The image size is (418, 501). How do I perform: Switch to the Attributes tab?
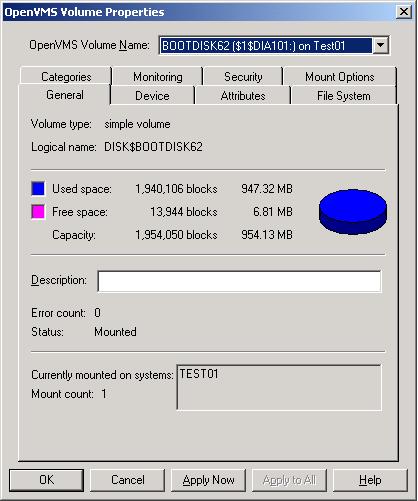tap(243, 96)
